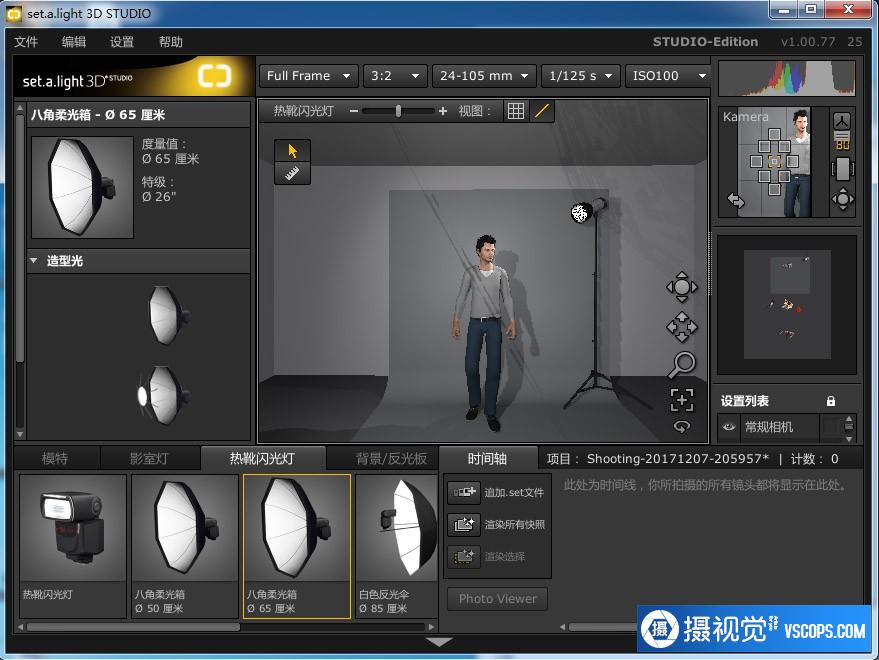Image resolution: width=879 pixels, height=660 pixels.
Task: Open the Full Frame sensor dropdown
Action: tap(308, 76)
